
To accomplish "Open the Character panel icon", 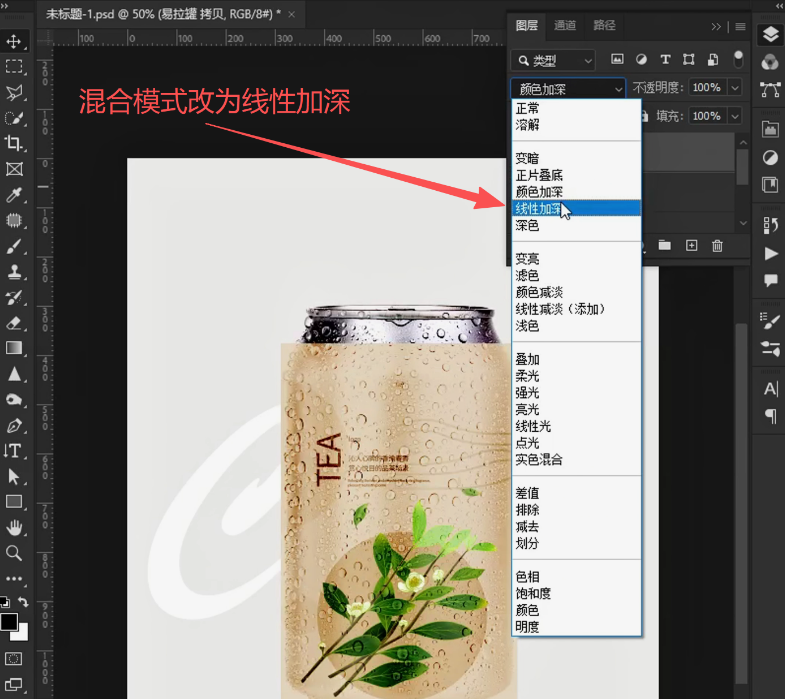I will point(770,389).
